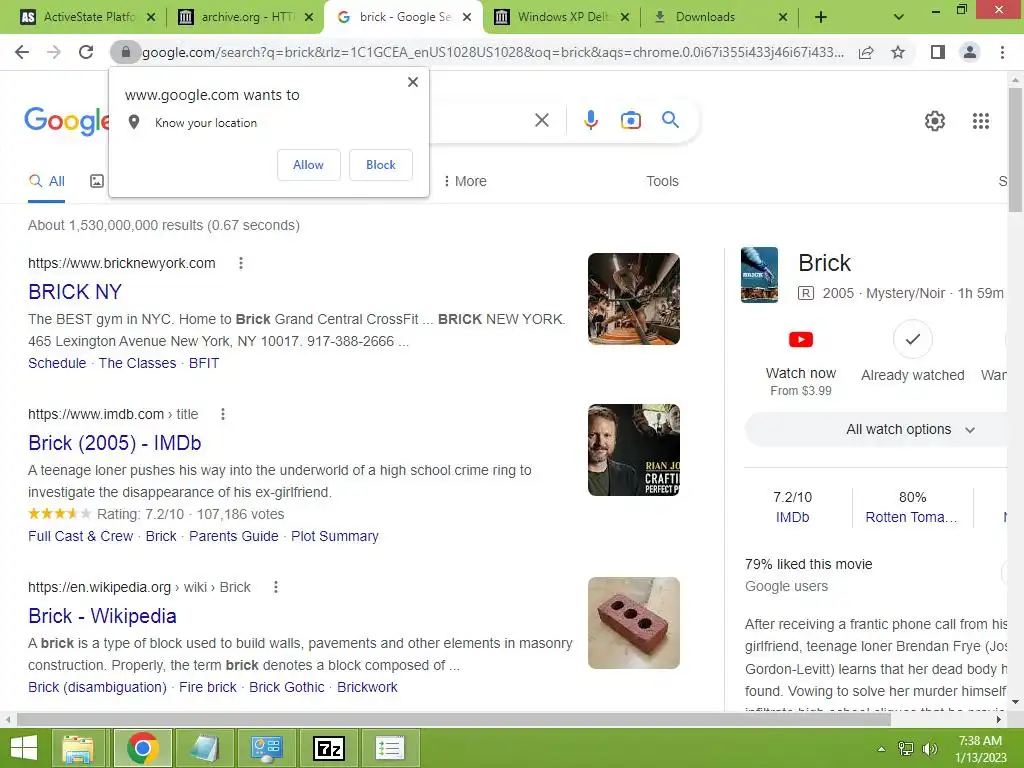Share this page using the share icon
This screenshot has width=1024, height=768.
click(x=866, y=52)
